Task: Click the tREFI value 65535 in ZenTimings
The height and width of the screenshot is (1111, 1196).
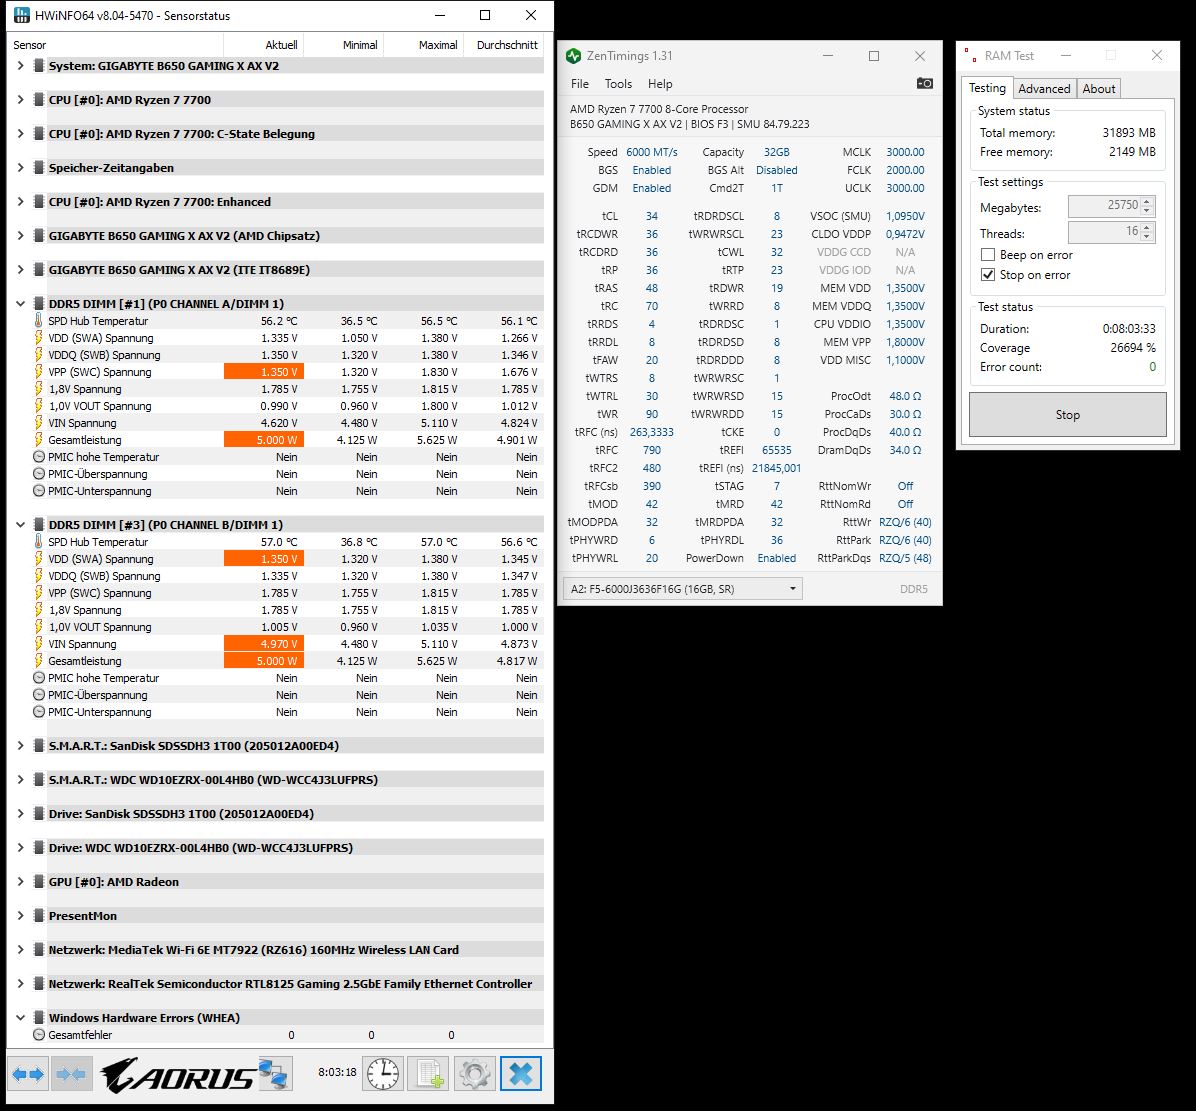Action: click(x=776, y=450)
